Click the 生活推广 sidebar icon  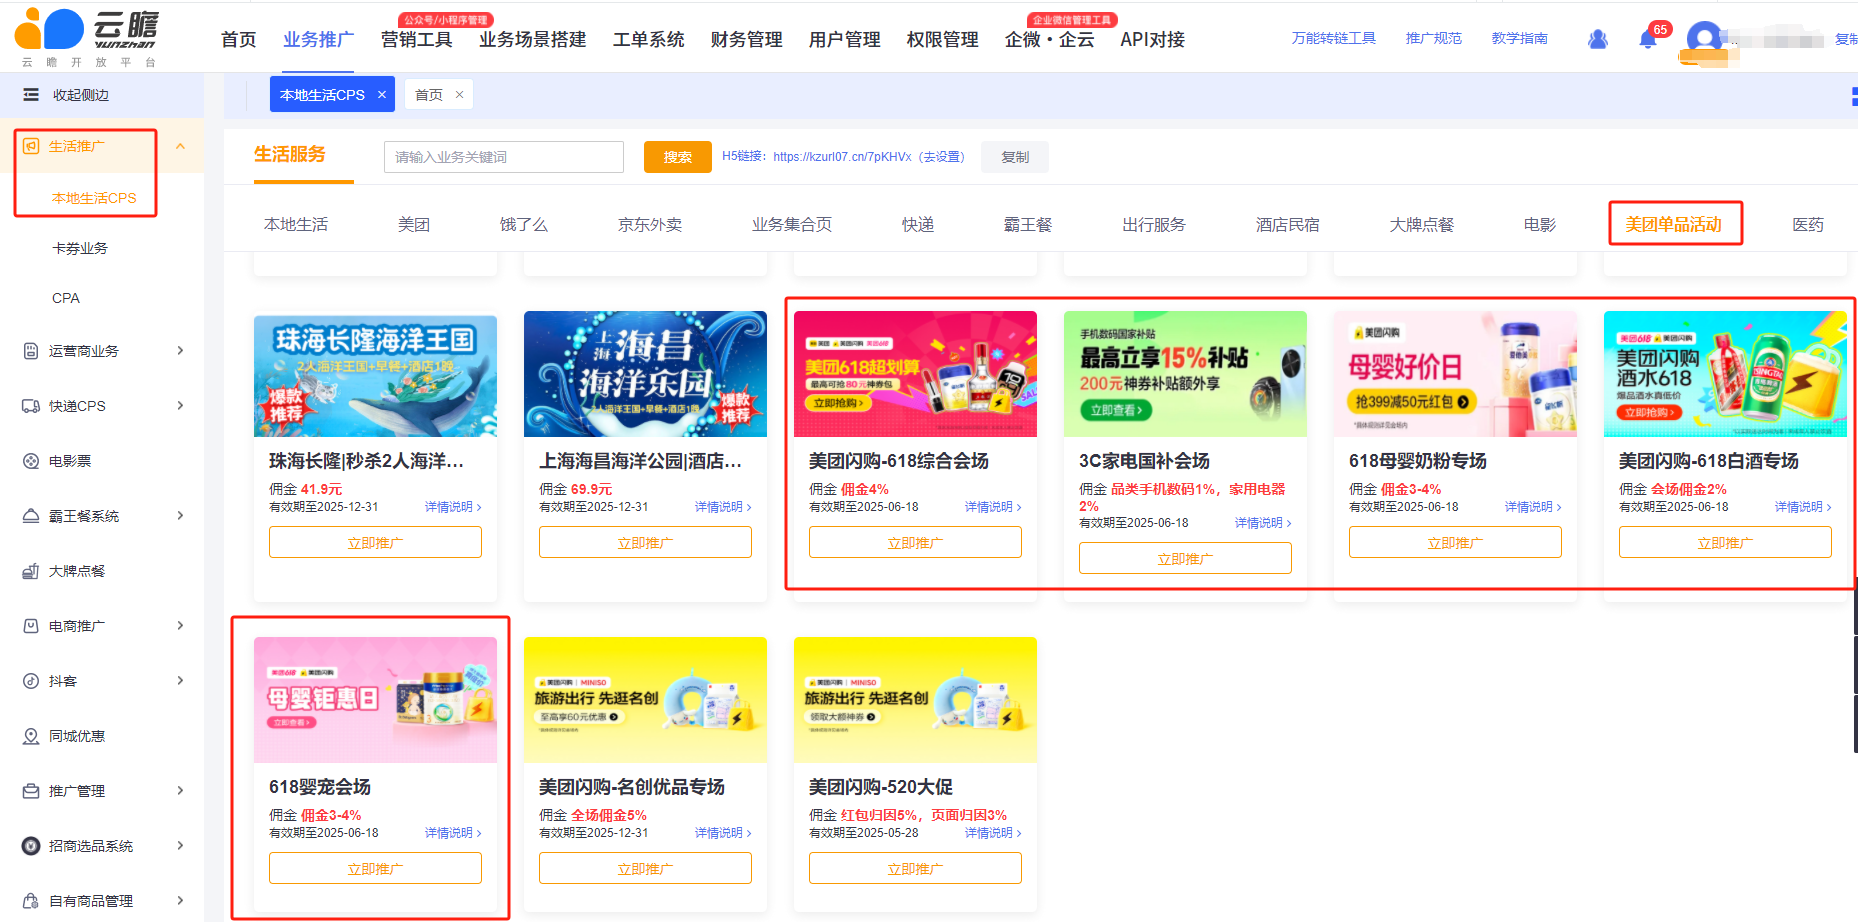coord(31,146)
